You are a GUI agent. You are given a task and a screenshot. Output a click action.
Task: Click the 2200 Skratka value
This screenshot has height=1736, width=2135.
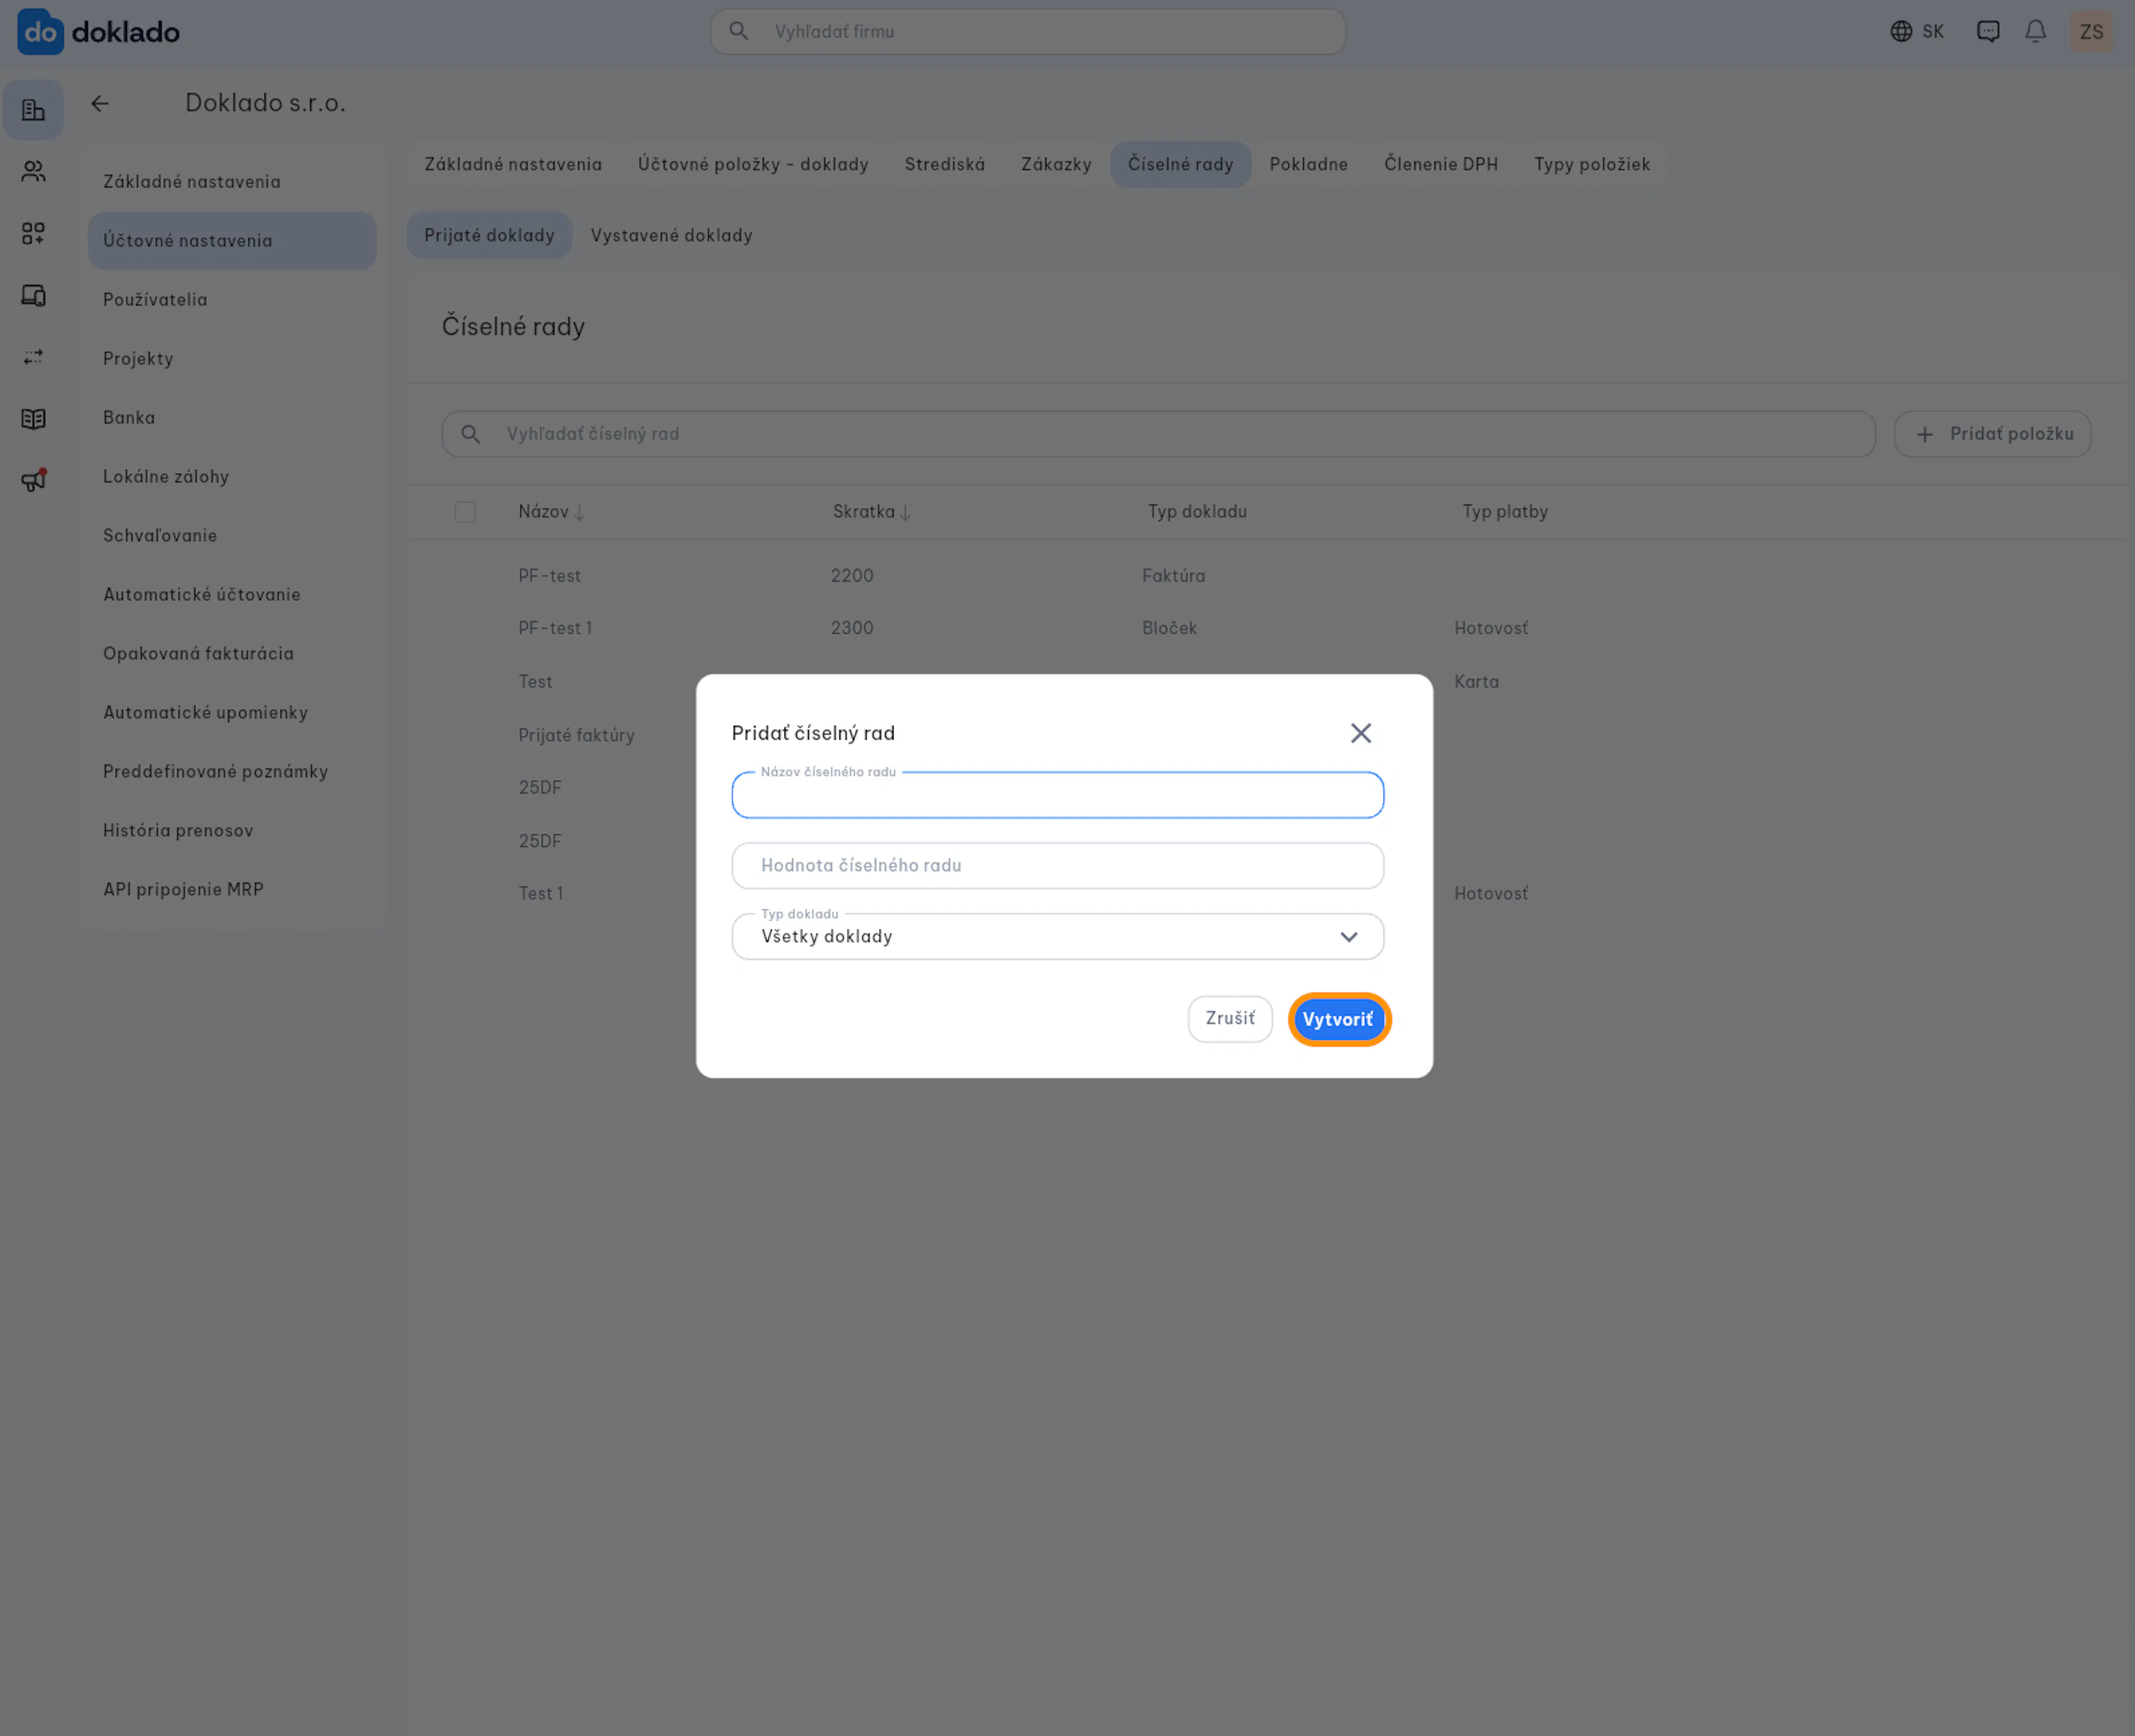[852, 576]
